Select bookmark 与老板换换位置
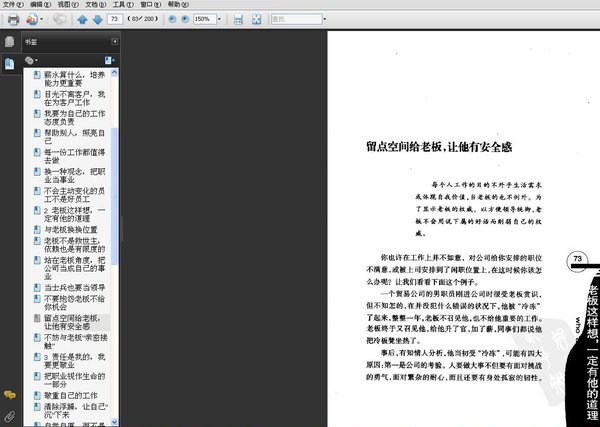Screen dimensions: 600x427 71,230
